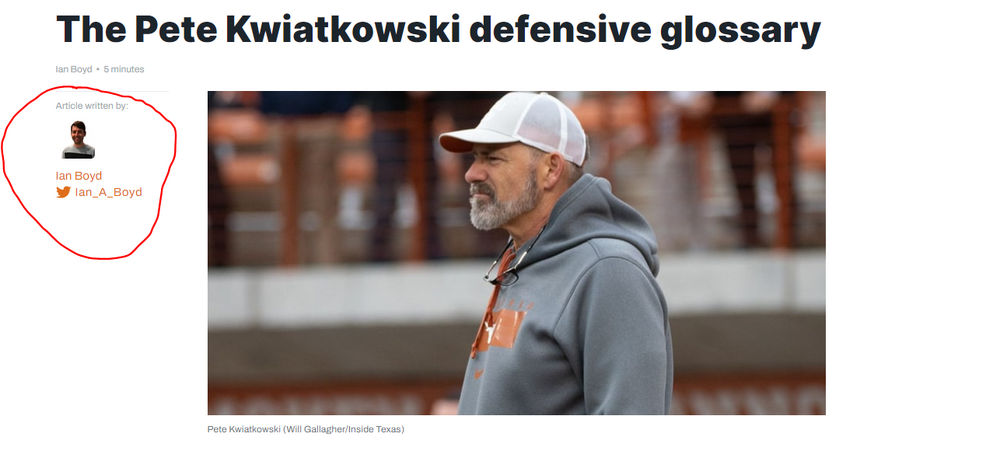
Task: Click the article headline about Pete Kwiatkowski
Action: (x=438, y=29)
